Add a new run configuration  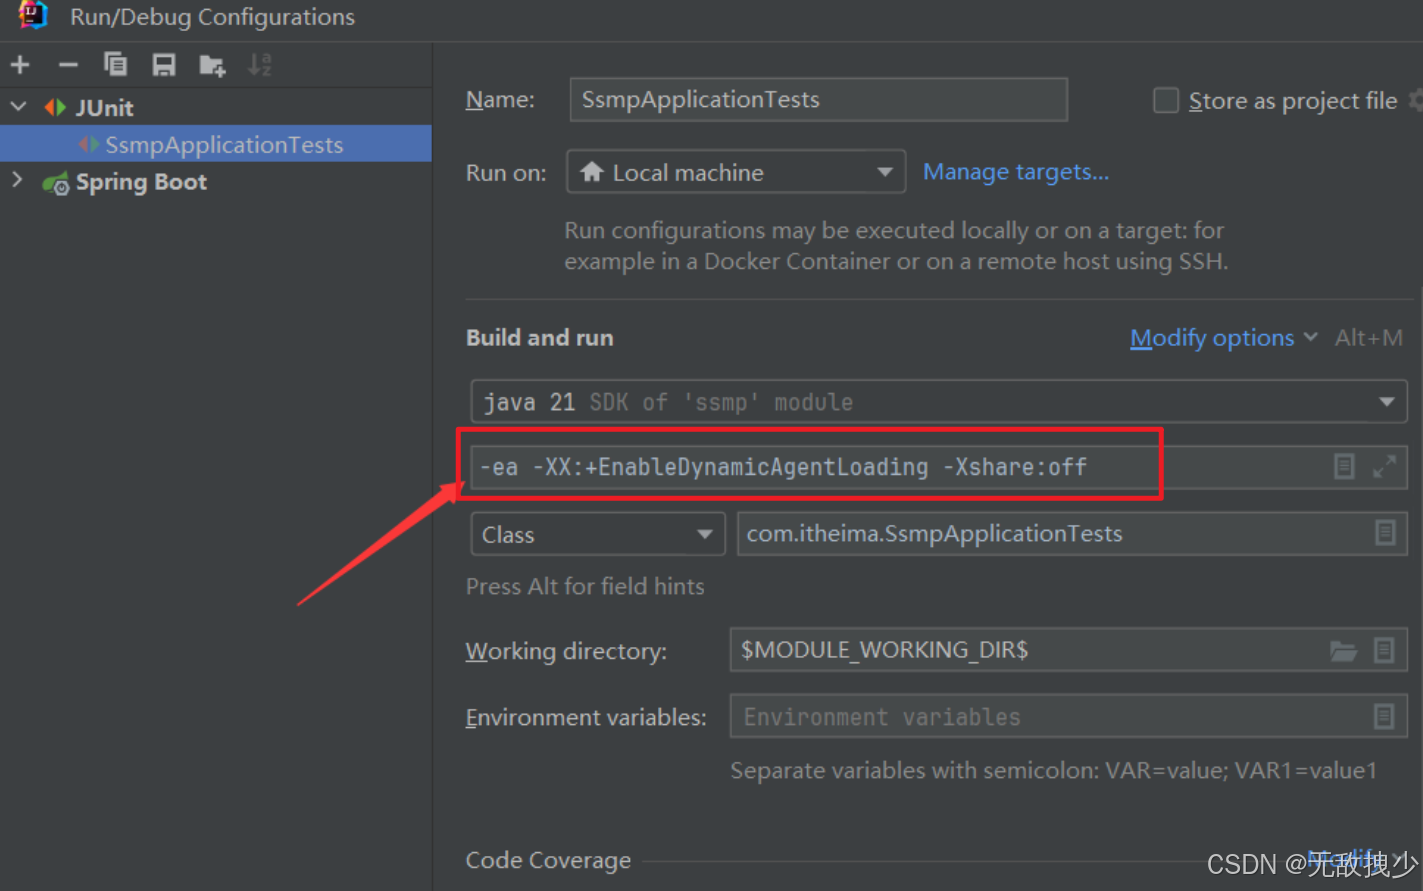pyautogui.click(x=20, y=64)
